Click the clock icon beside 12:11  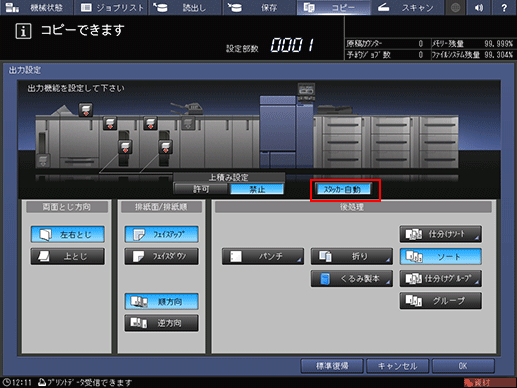(x=7, y=382)
